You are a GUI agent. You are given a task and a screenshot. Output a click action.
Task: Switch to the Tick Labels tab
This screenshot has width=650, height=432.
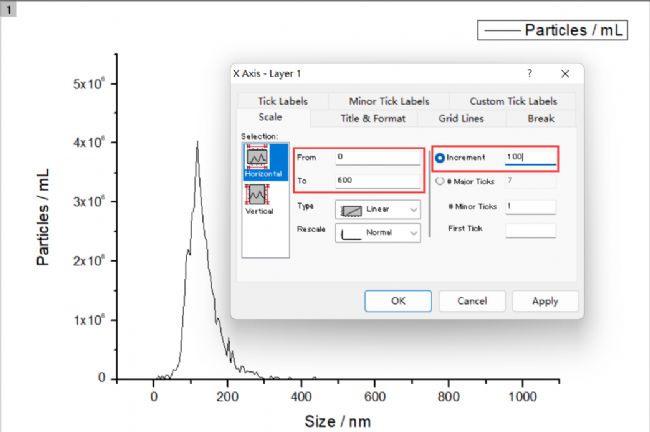(x=283, y=101)
